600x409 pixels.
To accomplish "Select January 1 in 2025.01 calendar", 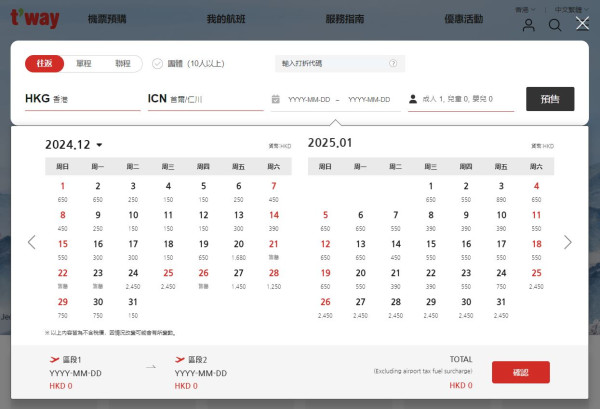I will 431,192.
